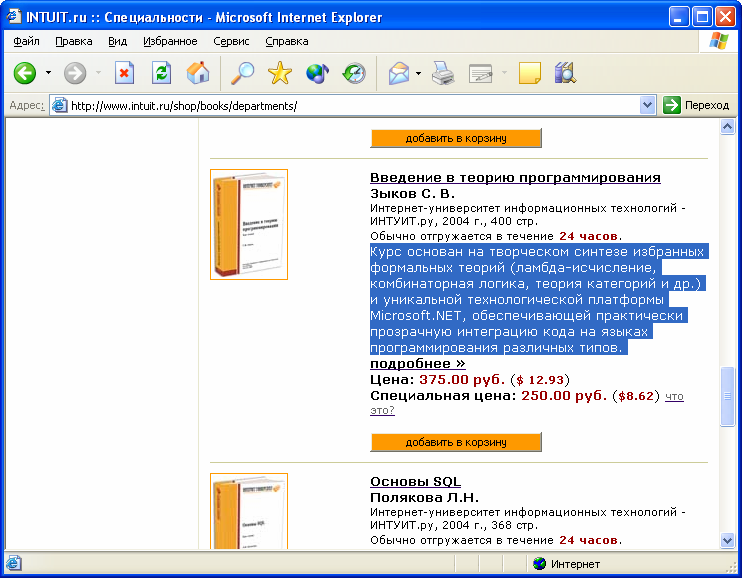Open the address bar URL dropdown
Viewport: 742px width, 578px height.
tap(647, 105)
